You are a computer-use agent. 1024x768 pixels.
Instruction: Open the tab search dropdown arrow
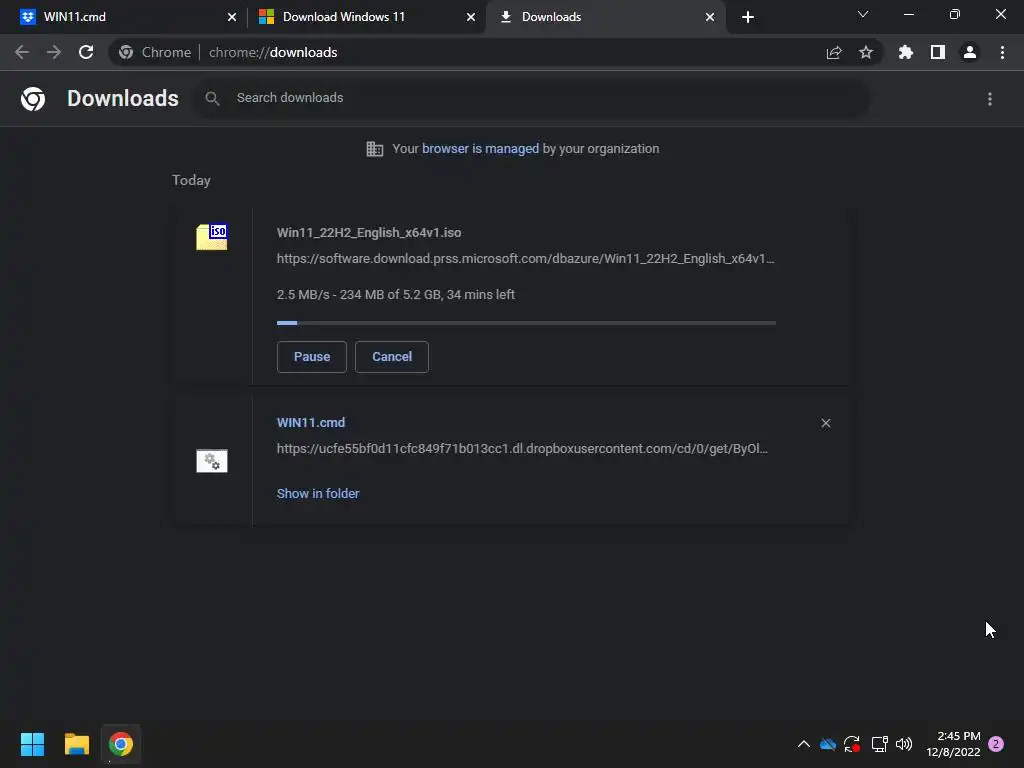(863, 14)
